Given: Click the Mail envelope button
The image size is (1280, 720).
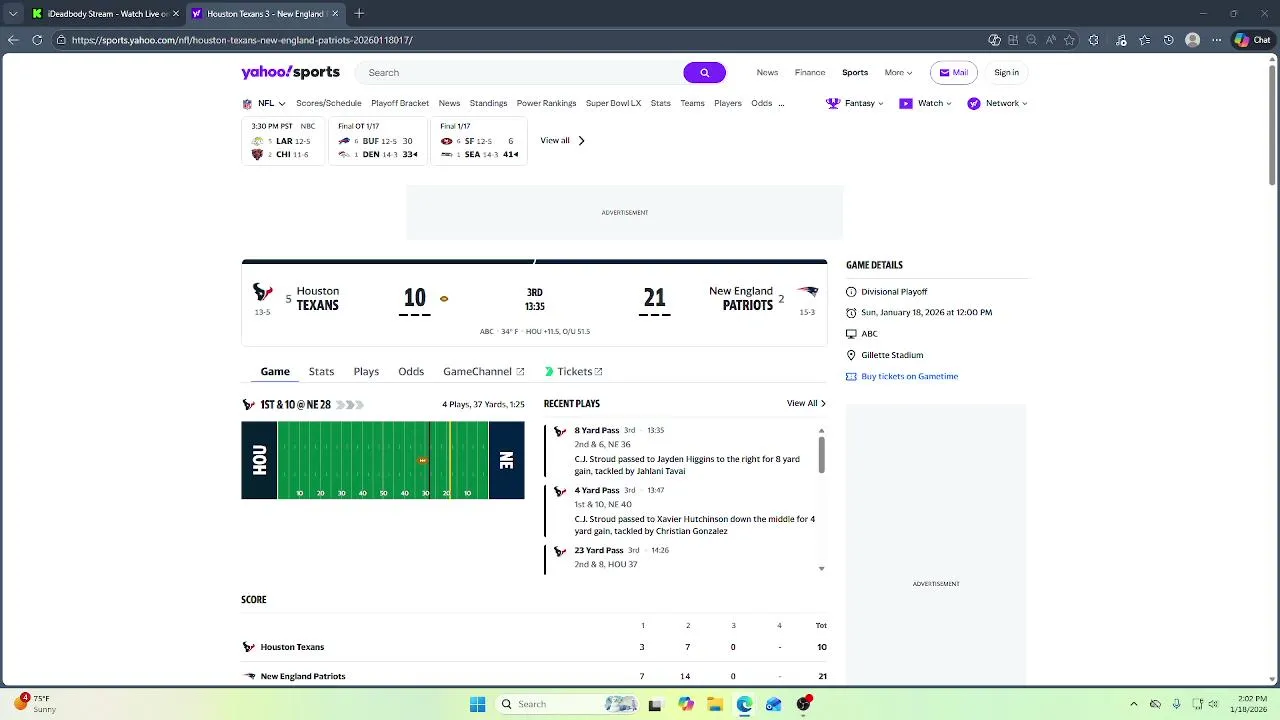Looking at the screenshot, I should tap(953, 72).
